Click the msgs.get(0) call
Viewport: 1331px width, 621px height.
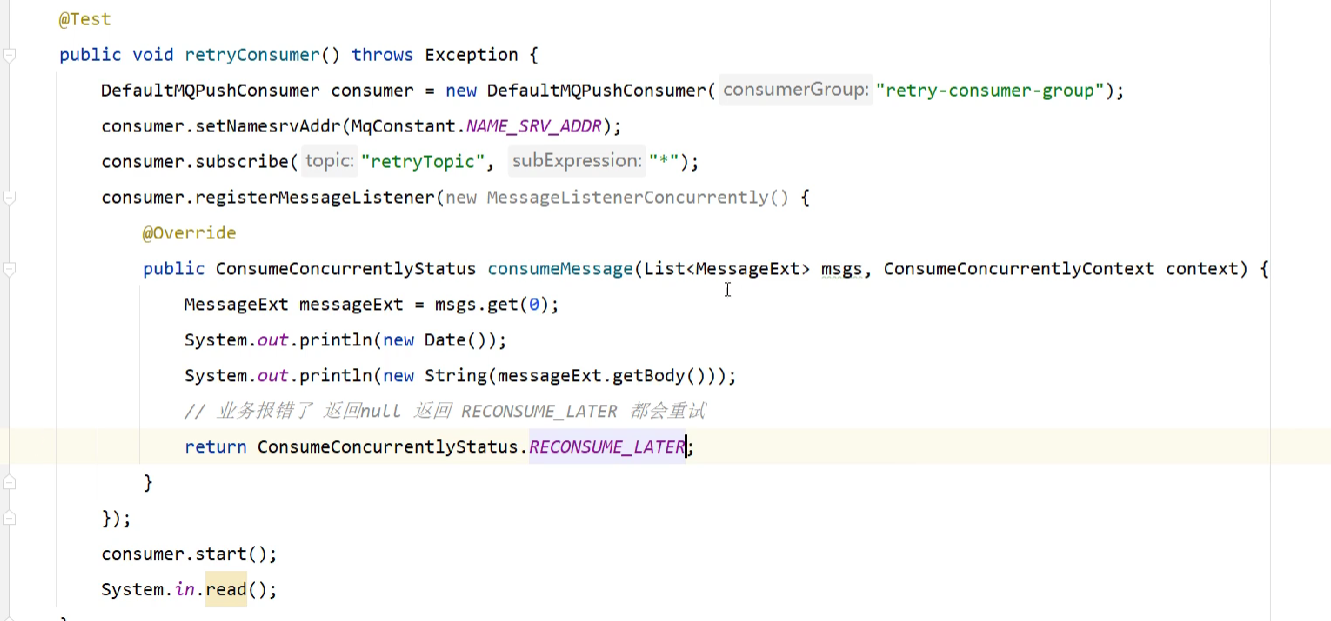tap(492, 305)
